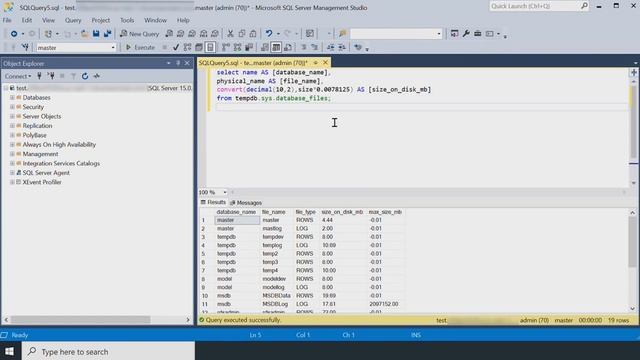Click Database Engine Query icon next to New Query

[x=169, y=34]
